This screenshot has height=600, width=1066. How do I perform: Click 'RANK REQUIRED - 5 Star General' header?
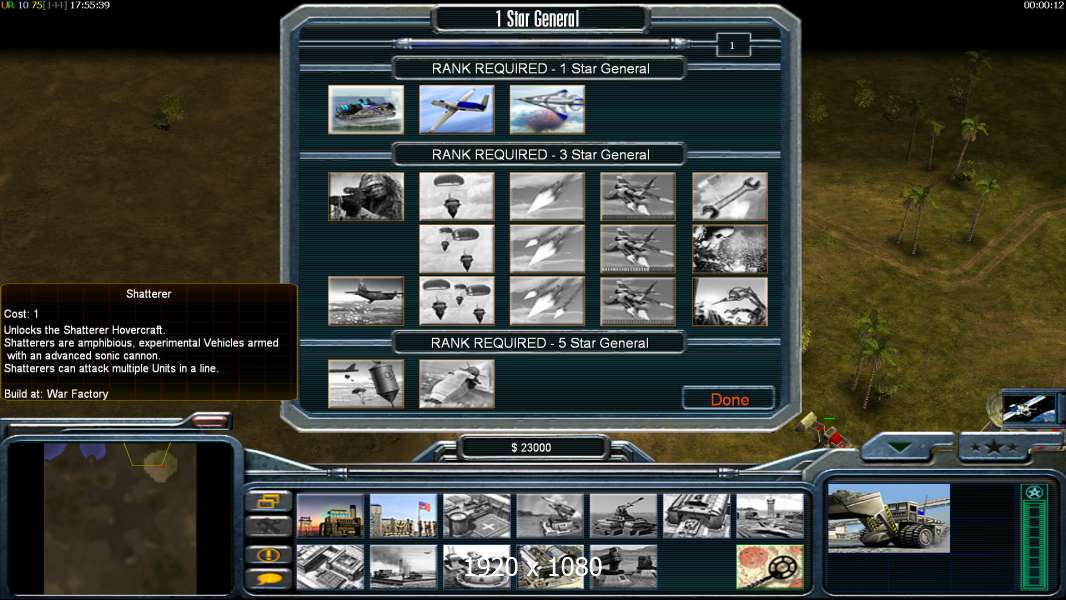coord(539,342)
